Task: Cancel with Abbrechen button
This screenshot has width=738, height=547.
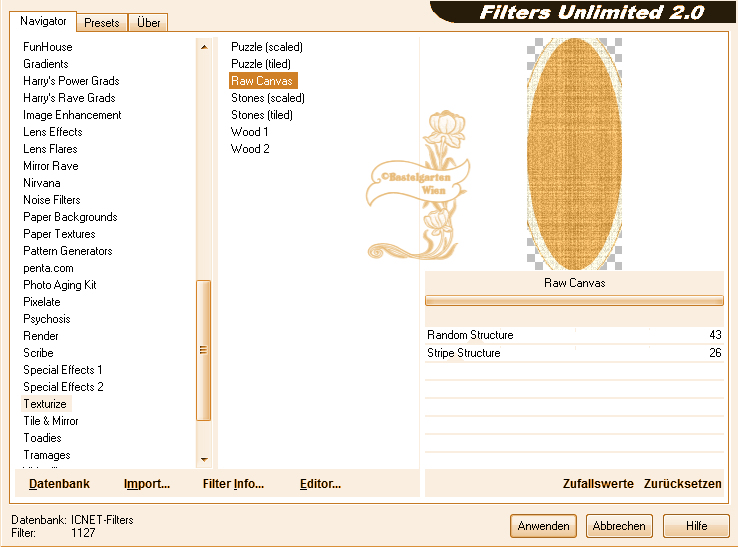Action: coord(619,526)
